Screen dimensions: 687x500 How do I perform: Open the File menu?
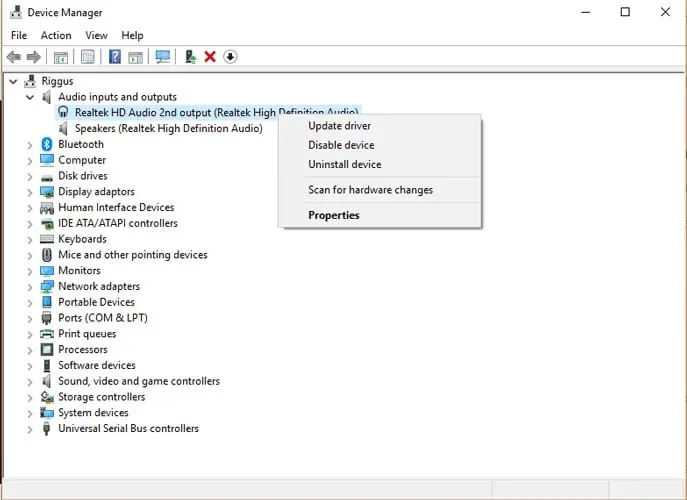coord(19,35)
